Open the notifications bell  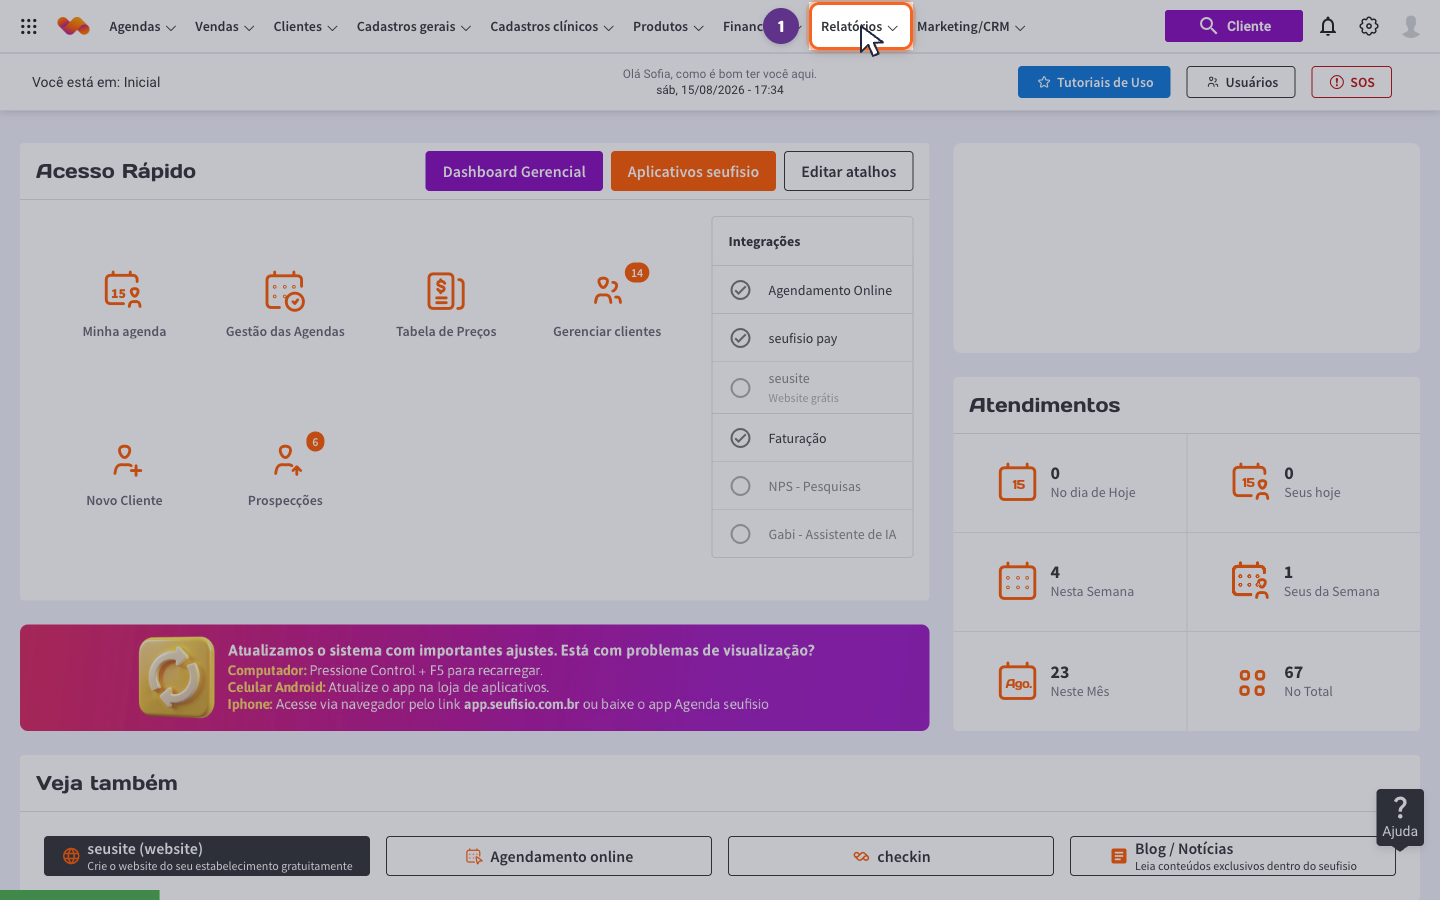click(x=1328, y=26)
